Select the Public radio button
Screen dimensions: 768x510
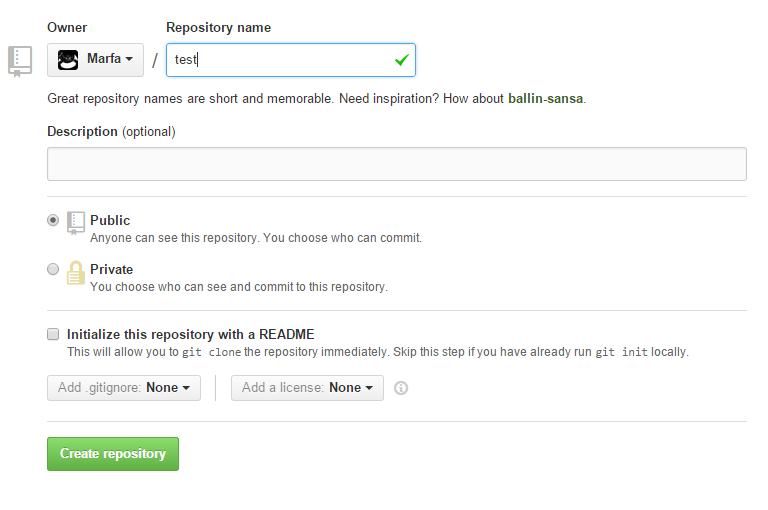click(x=53, y=220)
